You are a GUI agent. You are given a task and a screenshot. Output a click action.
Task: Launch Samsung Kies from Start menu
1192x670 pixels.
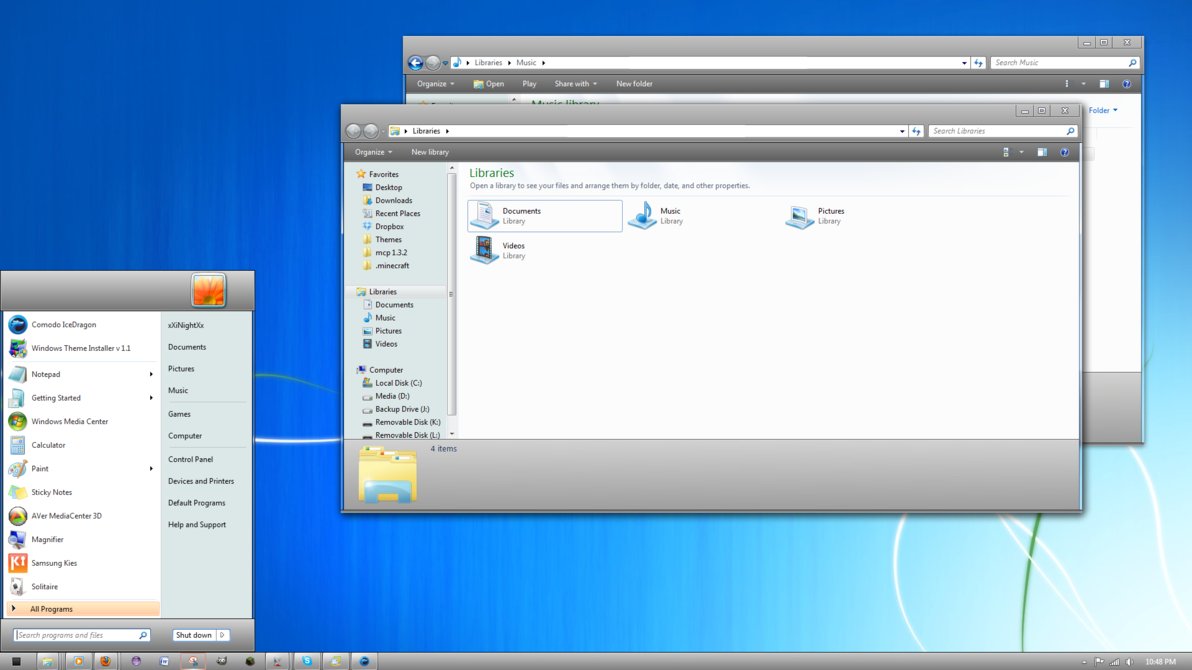[x=54, y=563]
